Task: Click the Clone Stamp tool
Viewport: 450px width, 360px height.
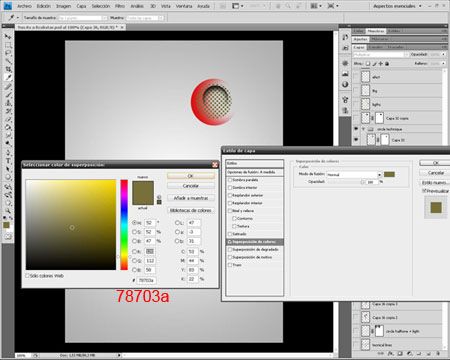Action: tap(8, 103)
